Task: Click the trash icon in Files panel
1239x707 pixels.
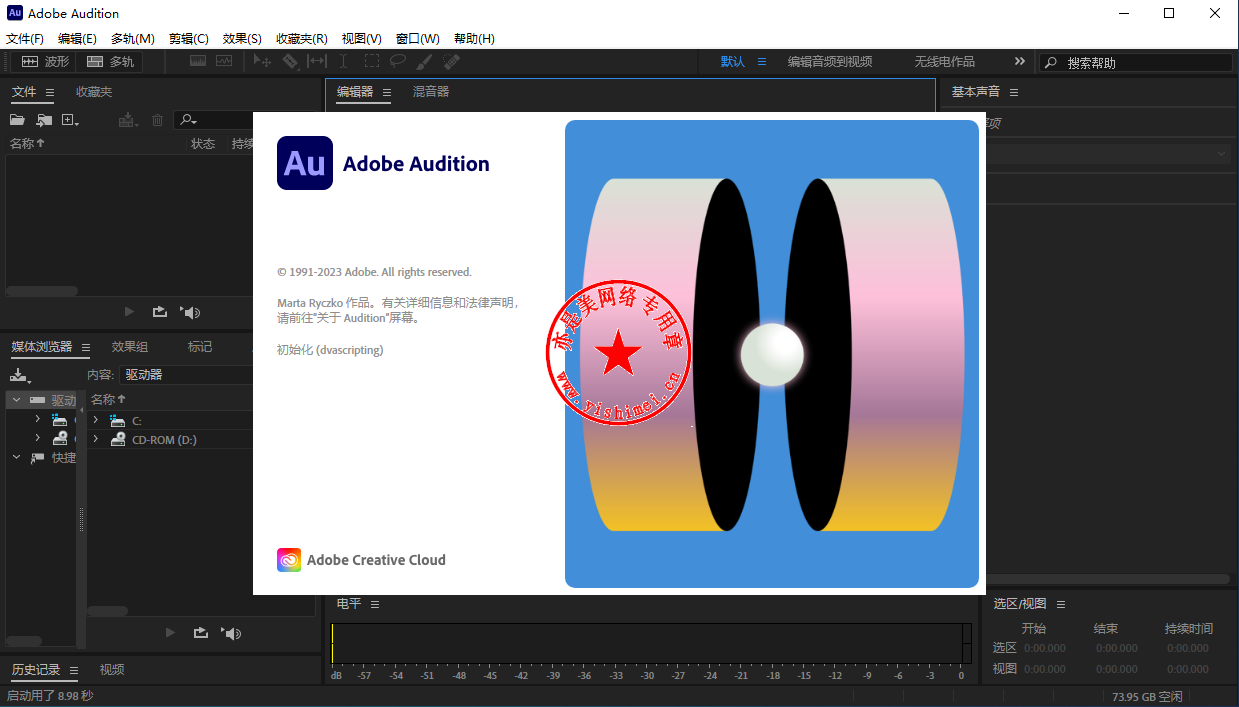Action: (x=157, y=120)
